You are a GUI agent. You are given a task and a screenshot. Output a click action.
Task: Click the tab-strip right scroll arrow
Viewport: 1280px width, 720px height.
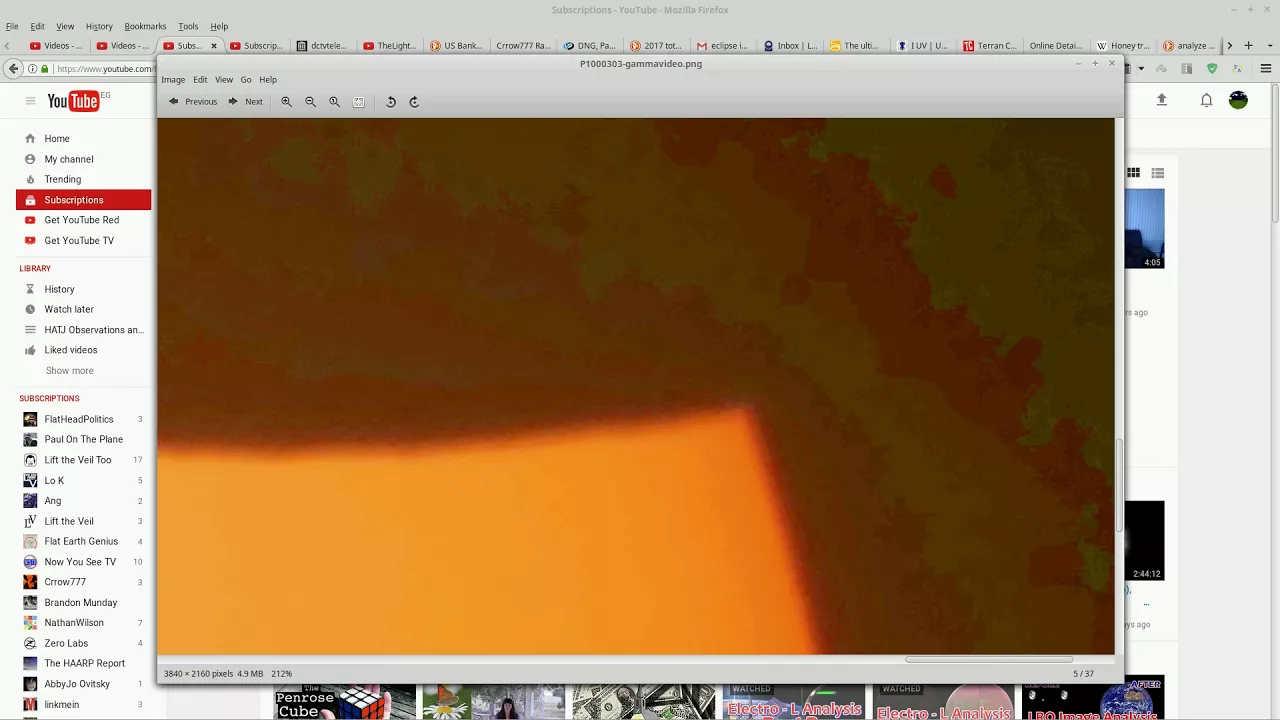[1229, 45]
